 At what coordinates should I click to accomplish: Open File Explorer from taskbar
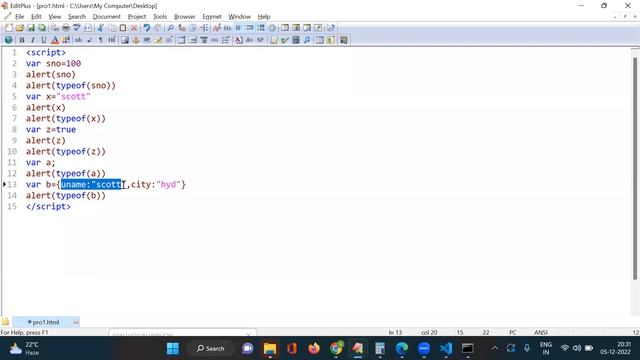tap(270, 349)
